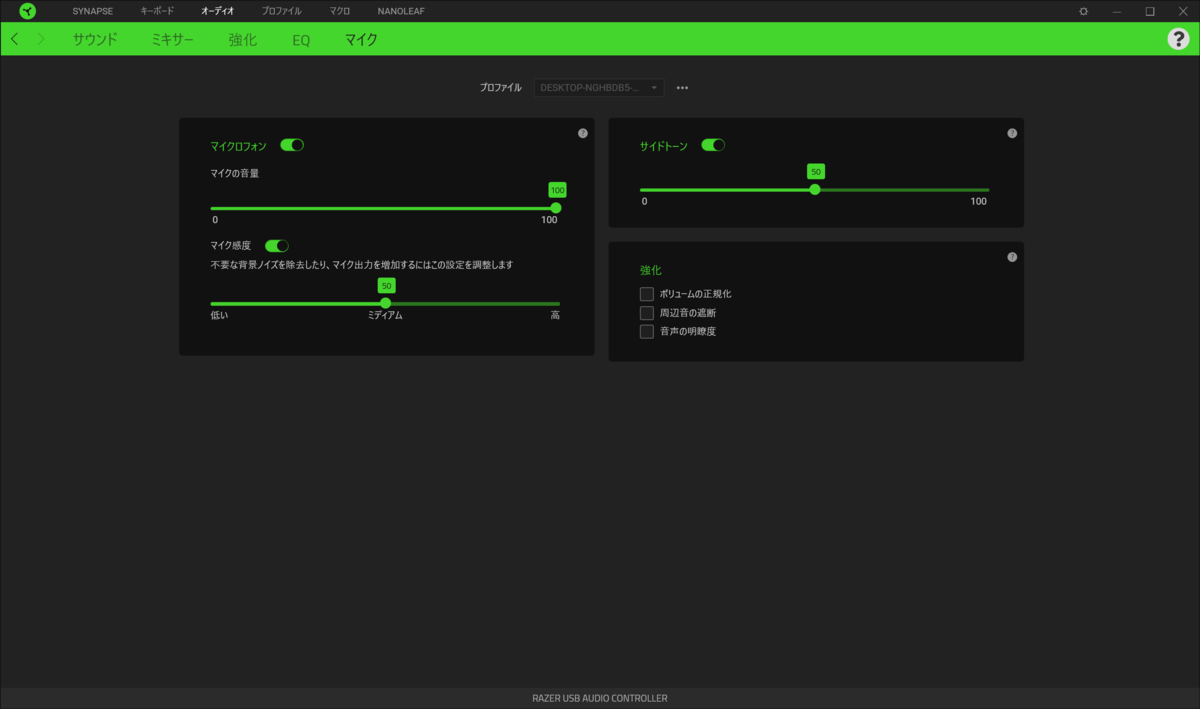Screen dimensions: 1200x709
Task: Click the 高 sensitivity label
Action: (x=555, y=315)
